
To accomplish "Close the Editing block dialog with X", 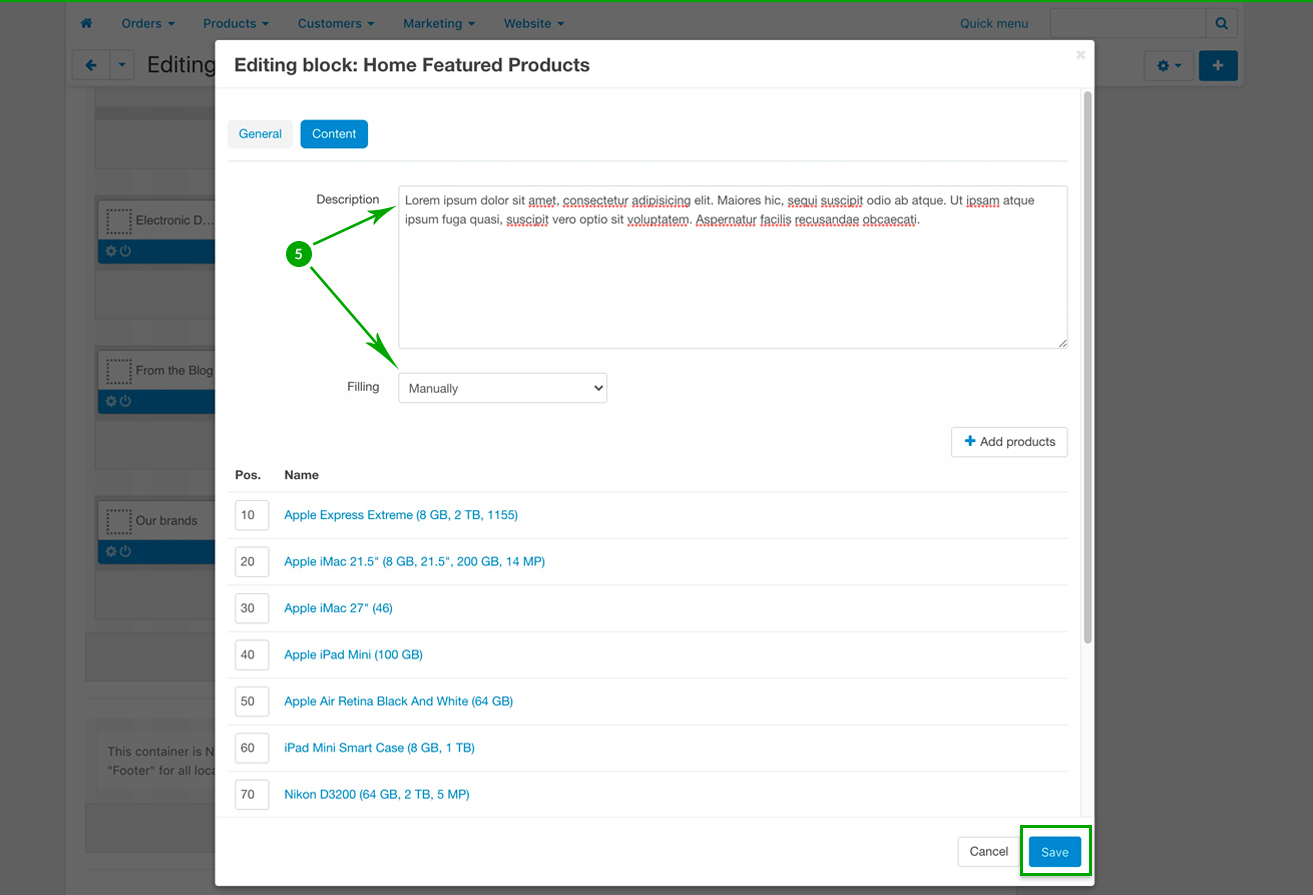I will 1080,56.
